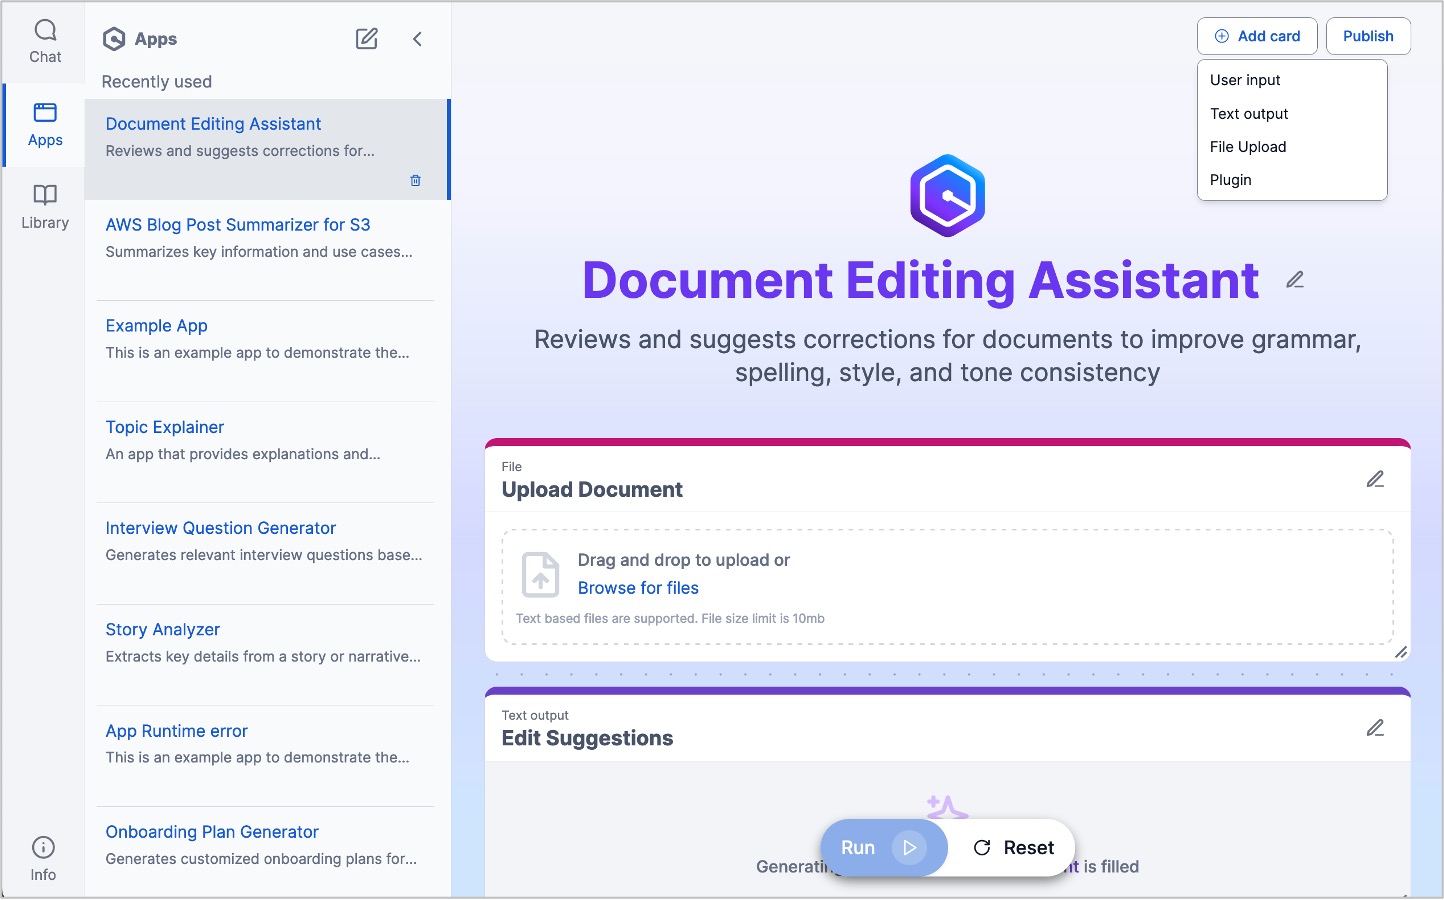
Task: Reset the app with Reset button
Action: tap(1013, 848)
